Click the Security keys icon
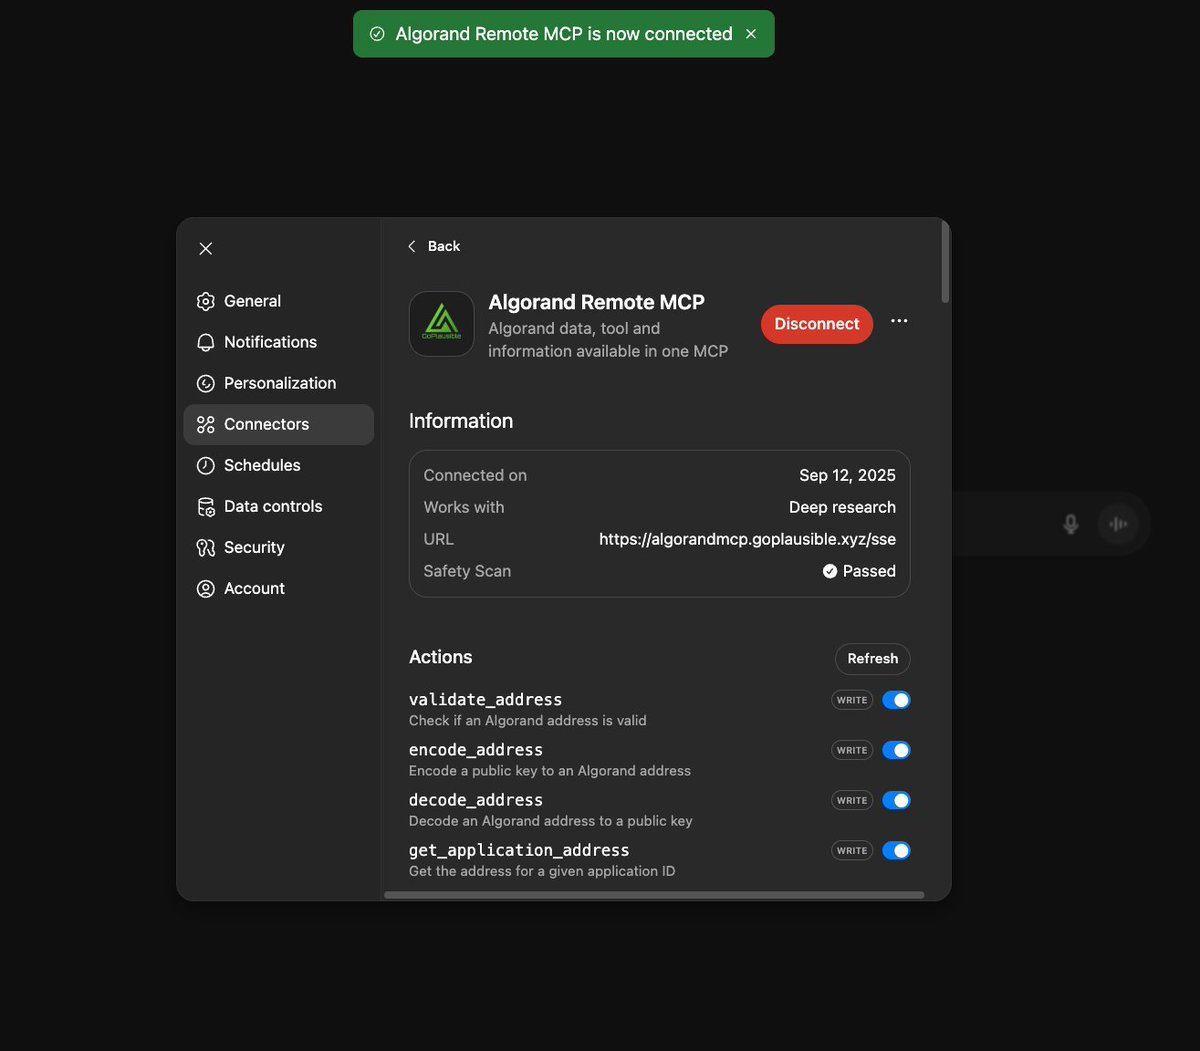Image resolution: width=1200 pixels, height=1051 pixels. click(x=206, y=548)
